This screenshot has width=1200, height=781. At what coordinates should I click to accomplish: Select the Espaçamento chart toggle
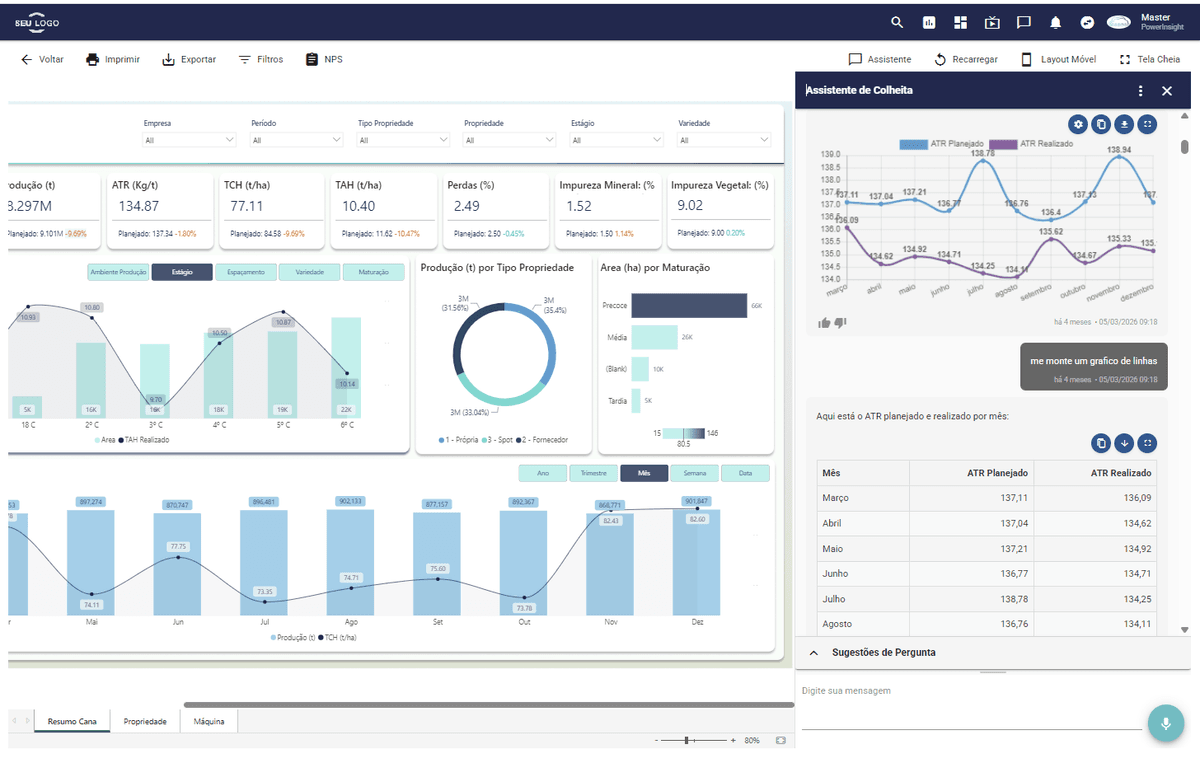[246, 272]
